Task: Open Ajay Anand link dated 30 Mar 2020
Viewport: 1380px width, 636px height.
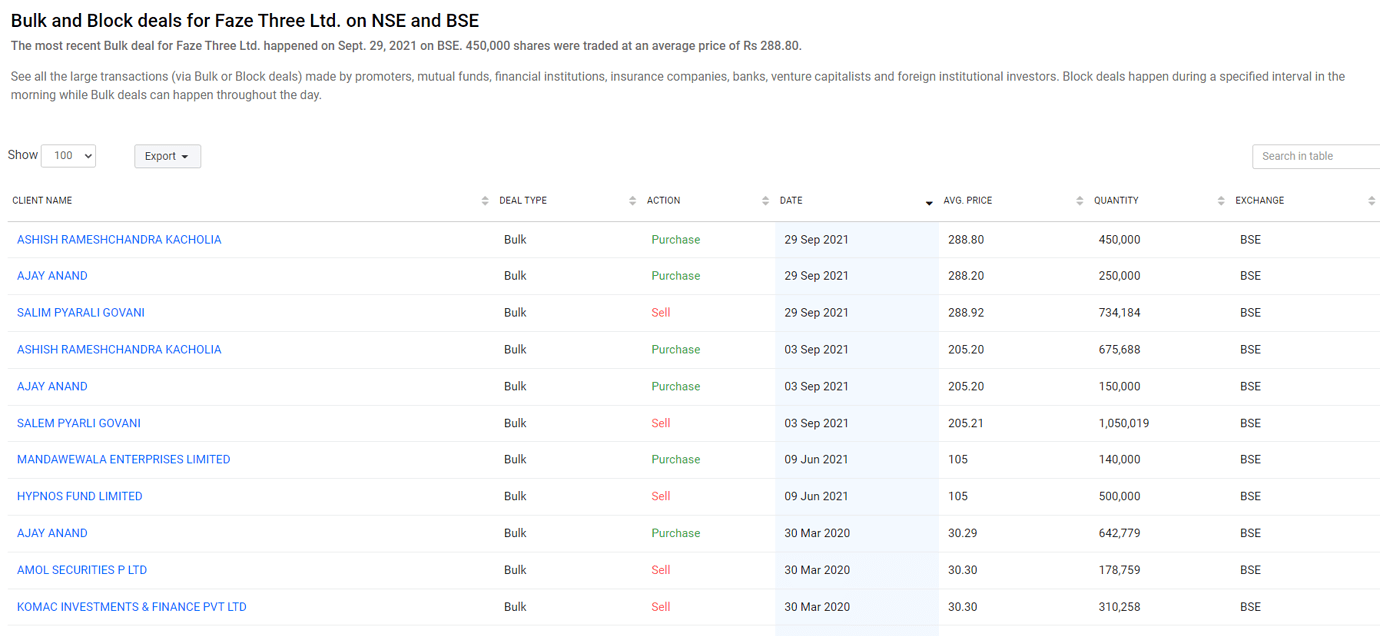Action: [x=52, y=533]
